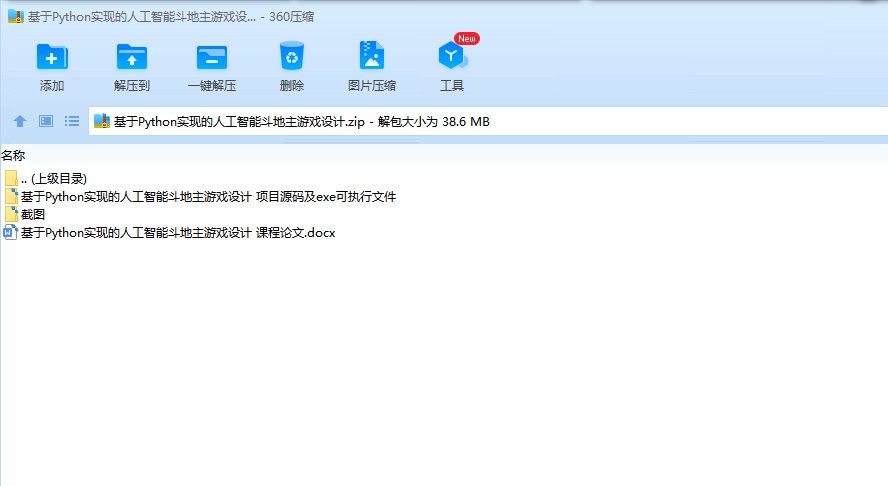Click the New badge on 工具
Screen dimensions: 888x486
point(467,39)
